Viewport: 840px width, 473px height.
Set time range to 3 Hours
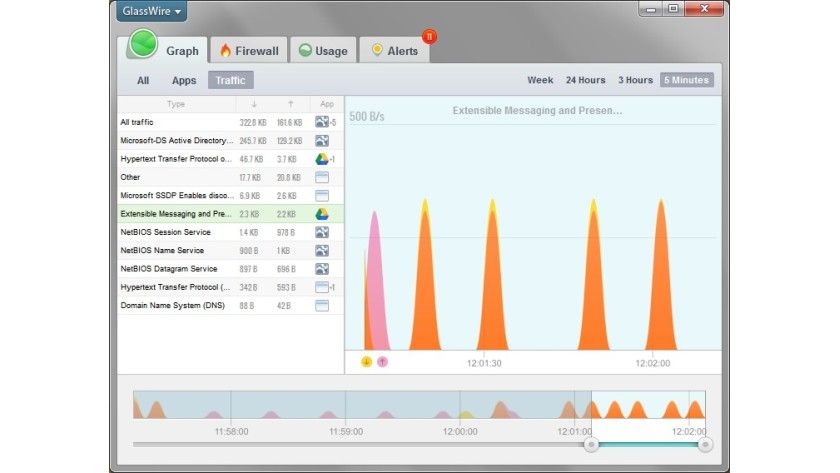pyautogui.click(x=635, y=80)
